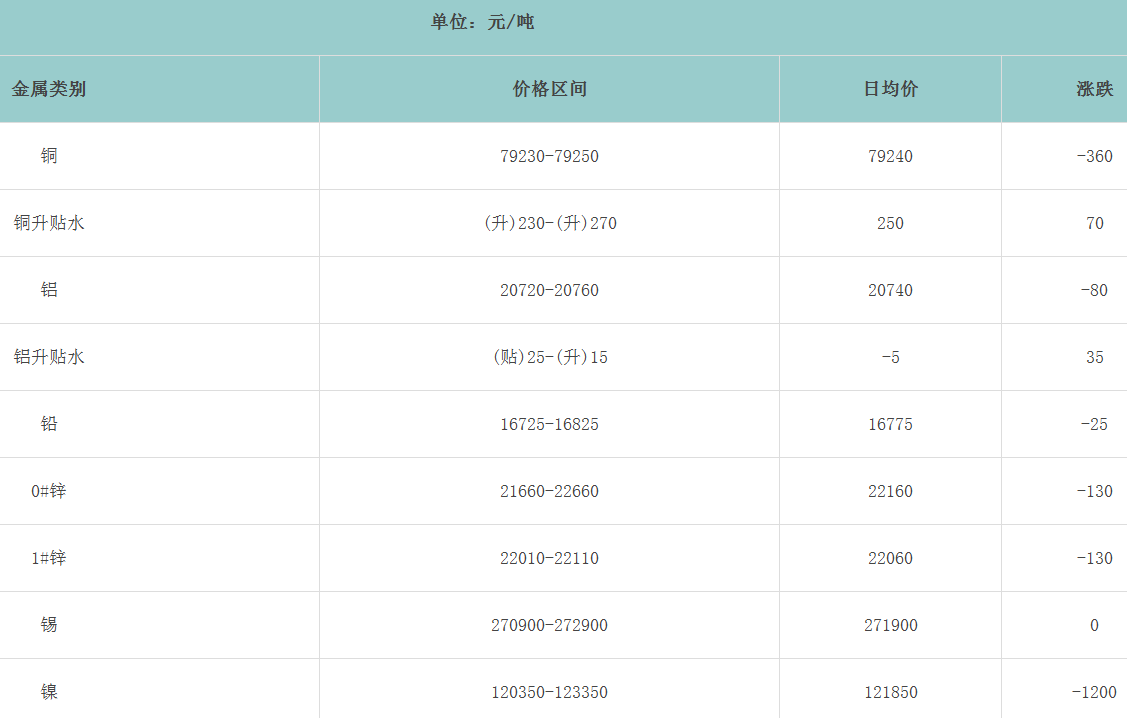Click the 价格区间 column header
This screenshot has height=718, width=1127.
click(x=549, y=89)
